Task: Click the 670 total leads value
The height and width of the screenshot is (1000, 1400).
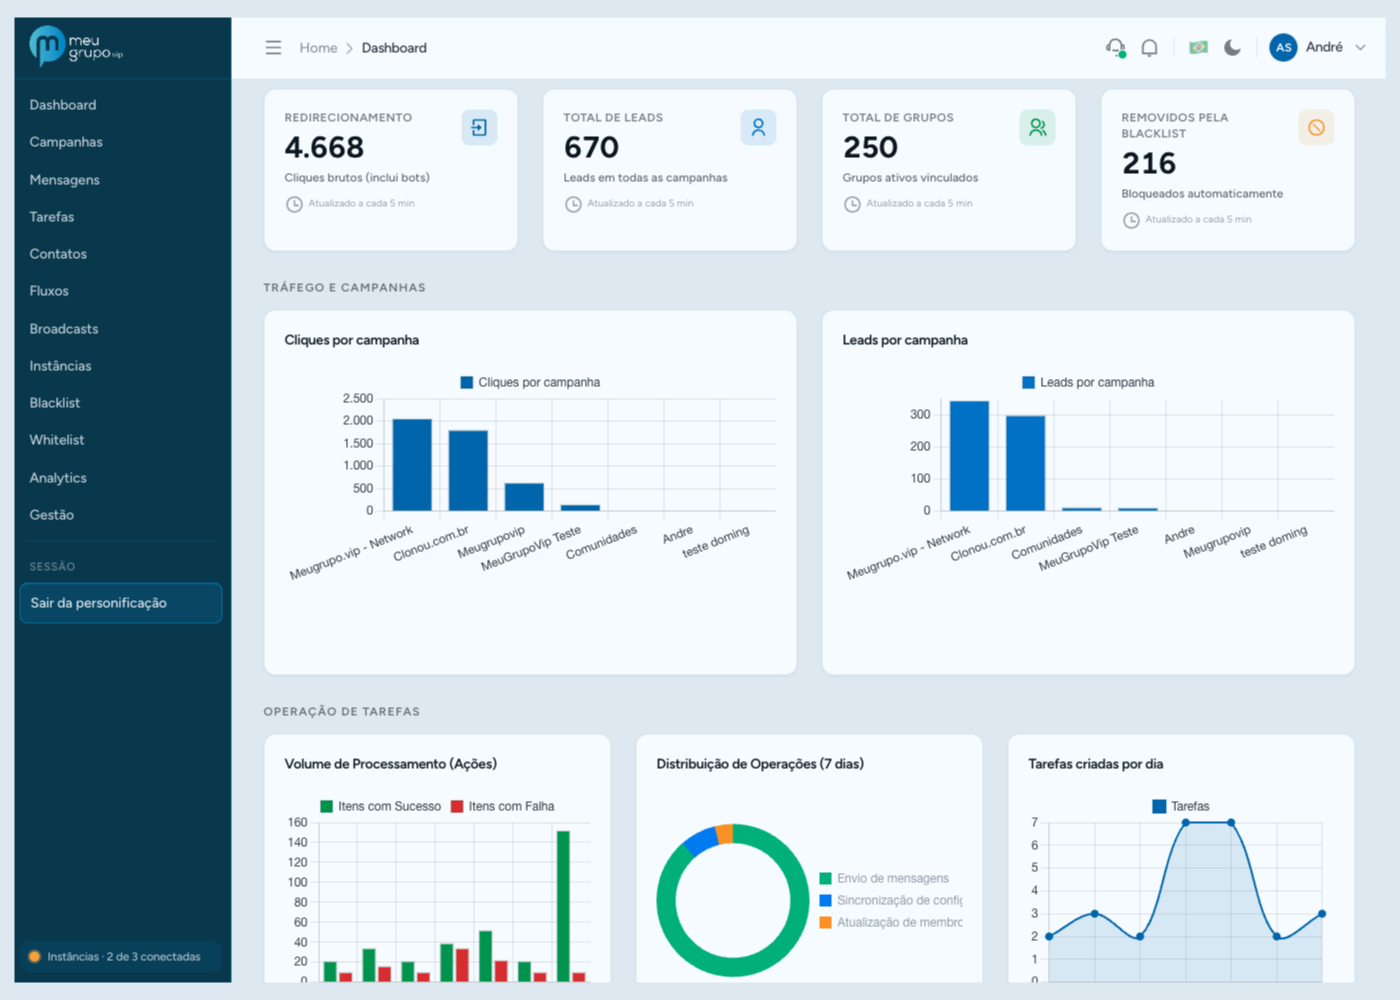Action: pos(591,148)
